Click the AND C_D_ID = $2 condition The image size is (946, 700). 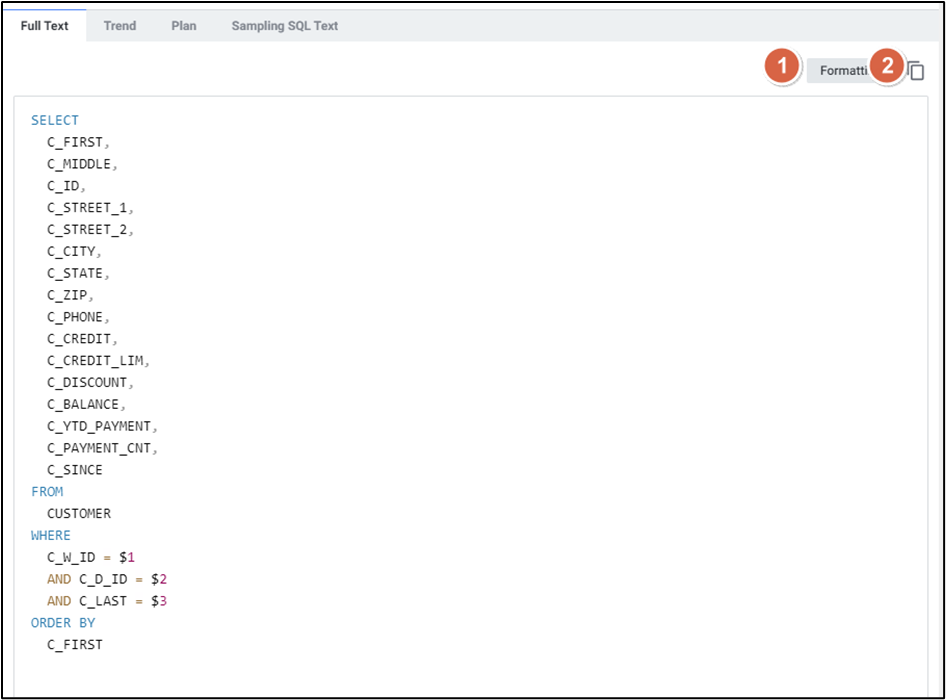[104, 579]
